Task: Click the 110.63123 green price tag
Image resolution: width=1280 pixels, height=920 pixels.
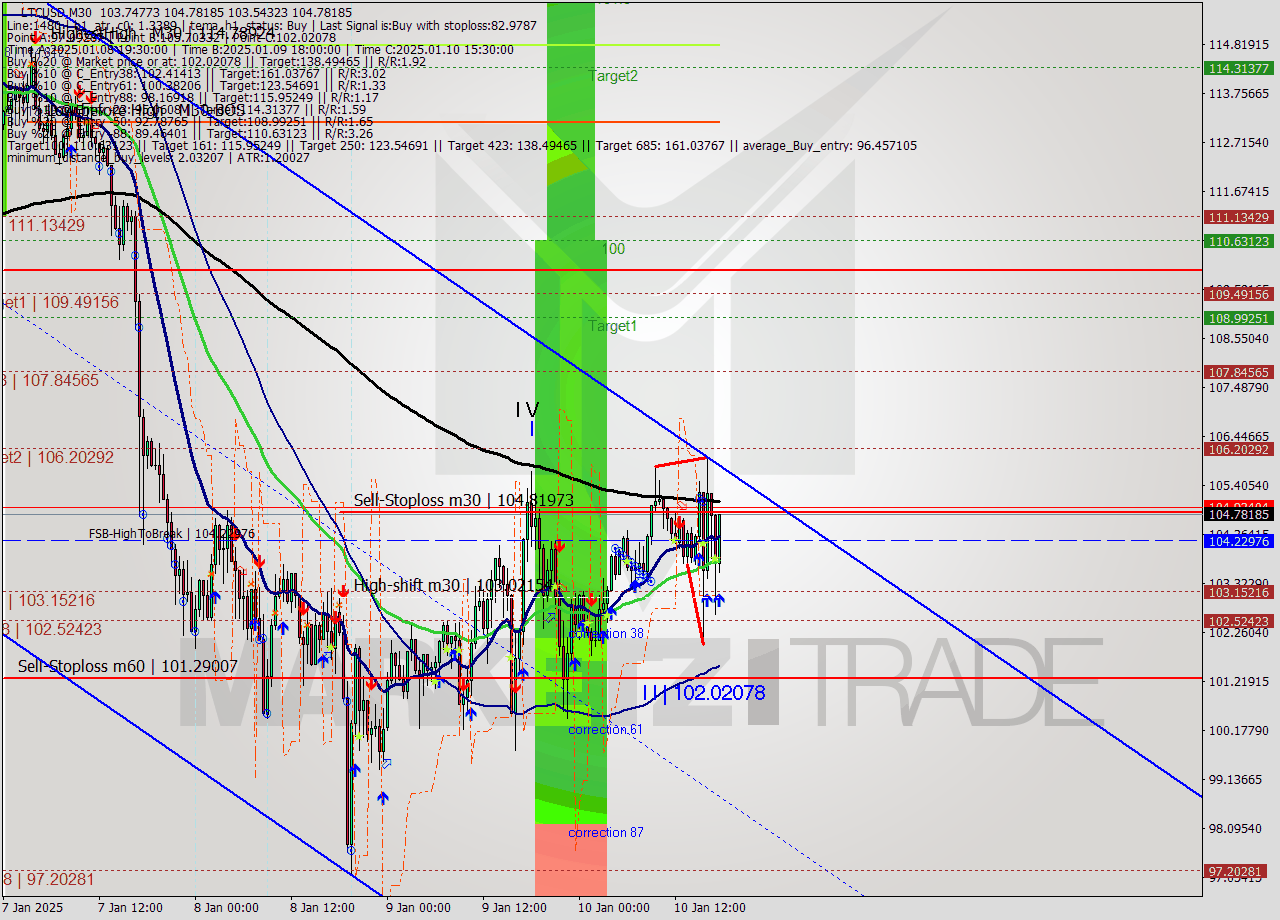Action: 1239,241
